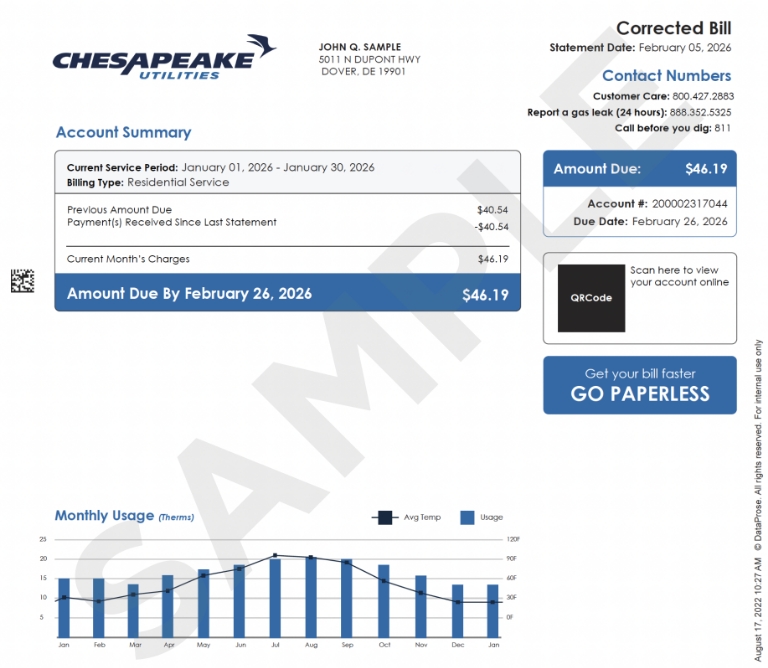Click the Usage legend blue swatch
The image size is (768, 668).
pos(467,518)
